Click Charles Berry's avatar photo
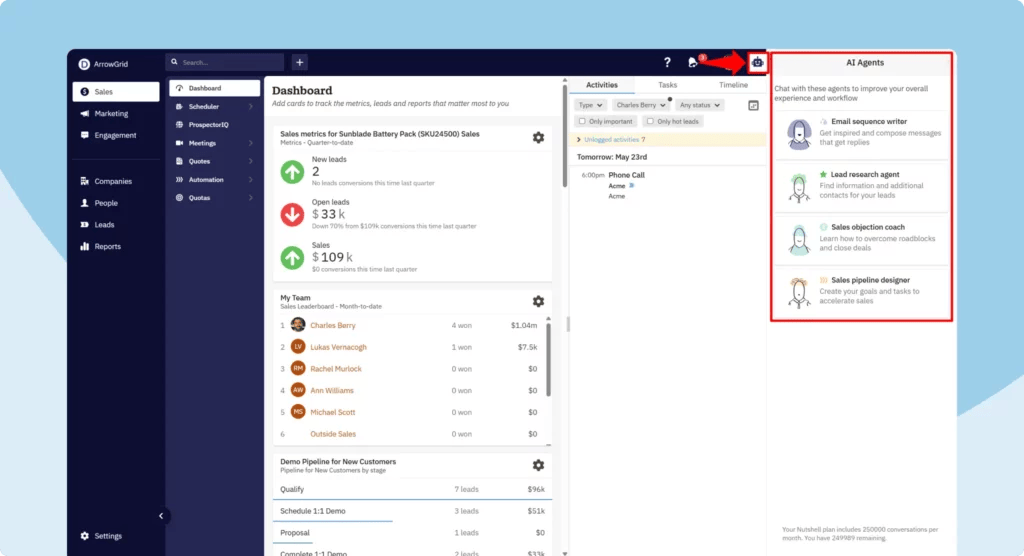The image size is (1024, 556). (x=298, y=325)
